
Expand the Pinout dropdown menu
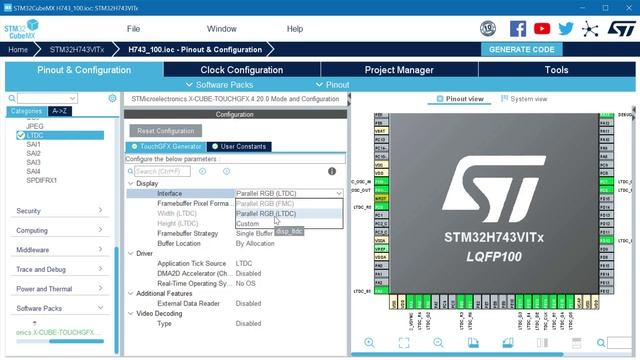(x=333, y=85)
